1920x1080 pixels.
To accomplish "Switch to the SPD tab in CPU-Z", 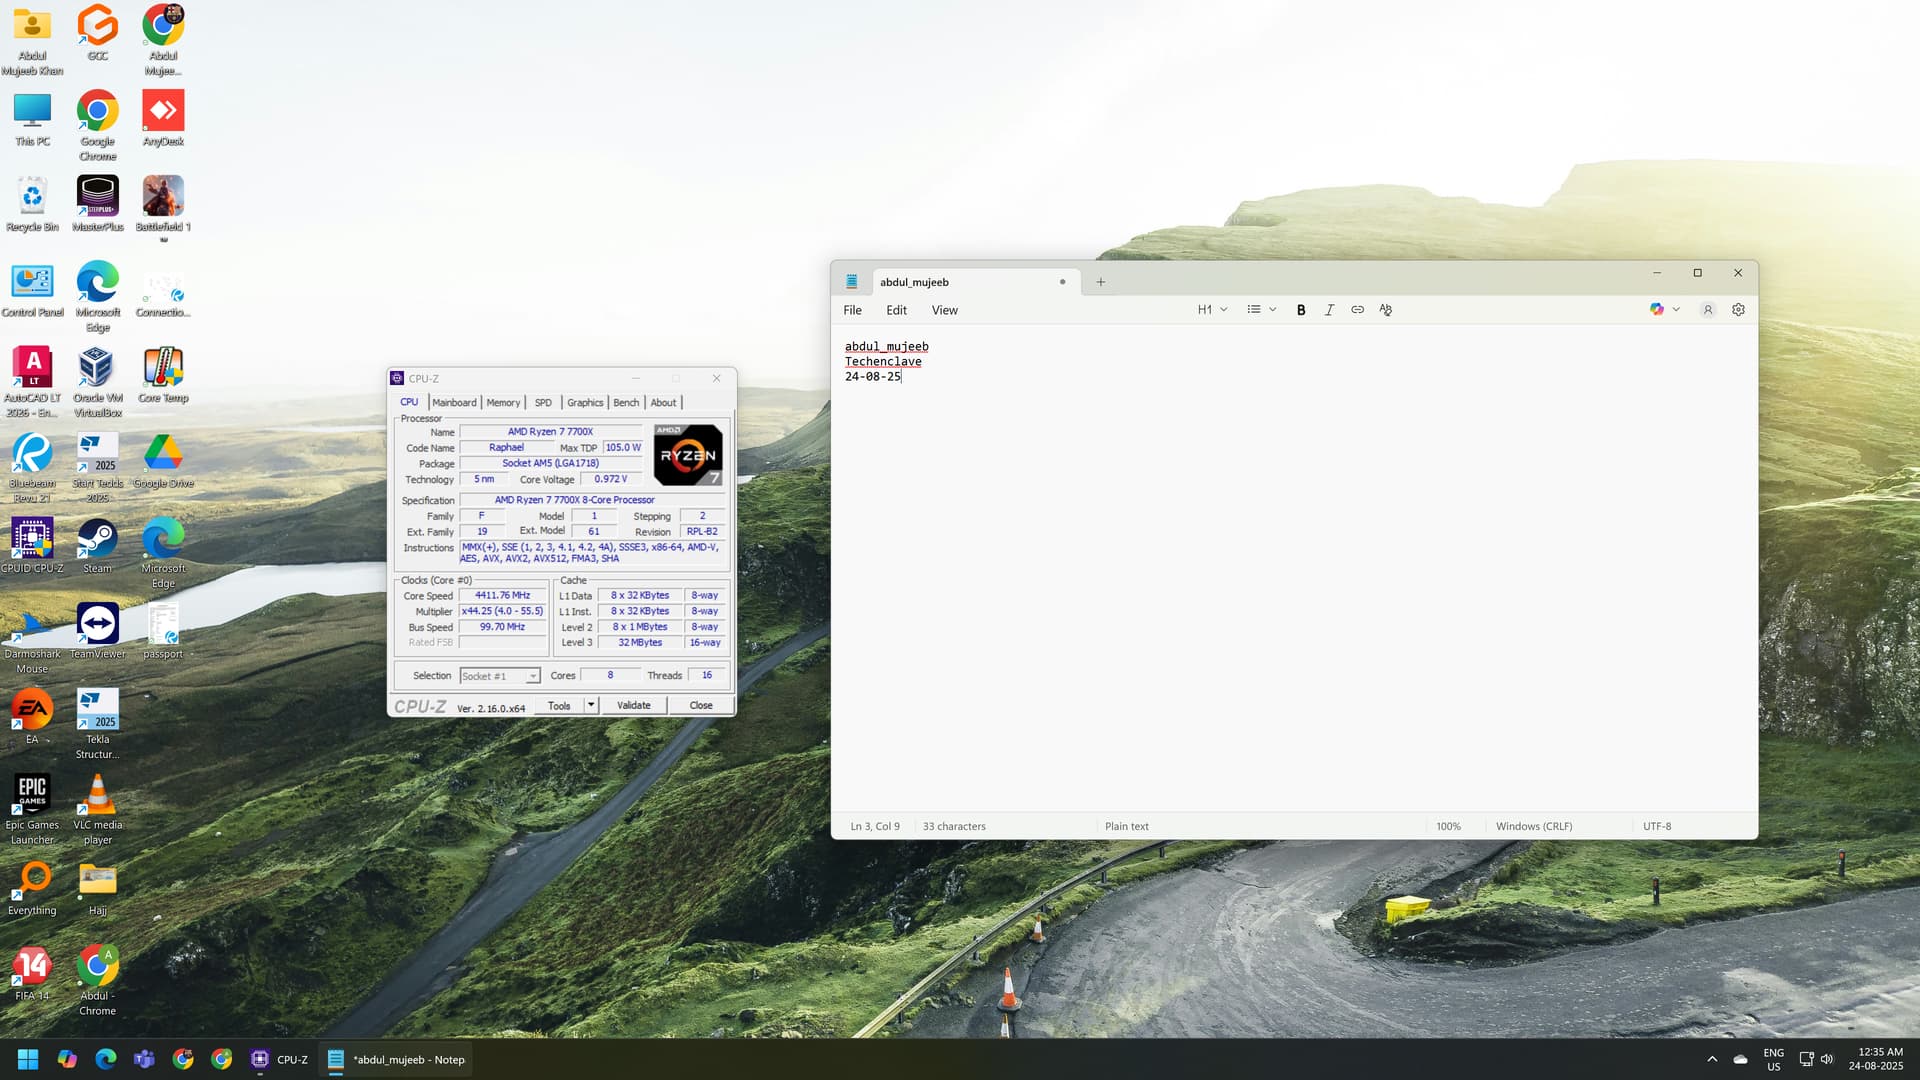I will 543,402.
